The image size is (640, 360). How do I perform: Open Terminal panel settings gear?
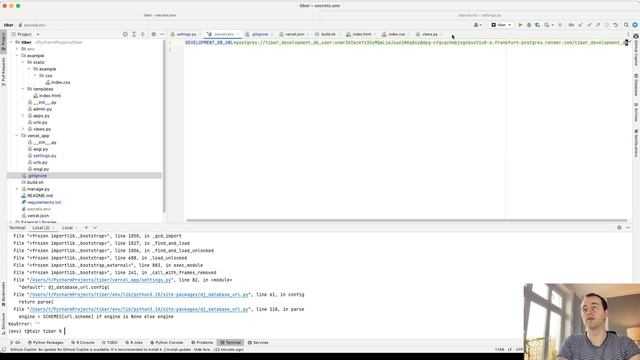click(x=619, y=227)
